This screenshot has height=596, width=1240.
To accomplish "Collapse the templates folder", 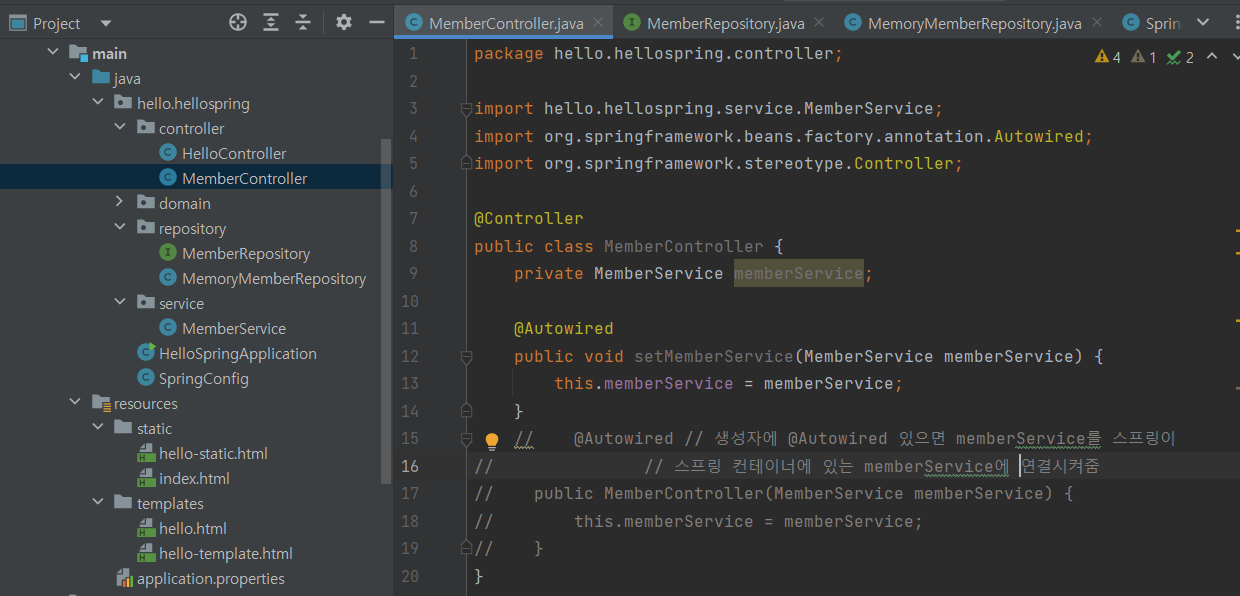I will pyautogui.click(x=98, y=503).
